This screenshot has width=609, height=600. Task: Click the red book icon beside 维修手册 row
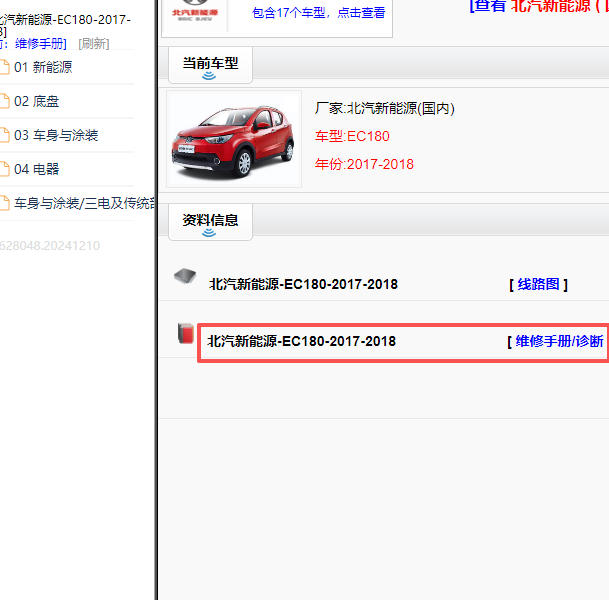[x=186, y=333]
